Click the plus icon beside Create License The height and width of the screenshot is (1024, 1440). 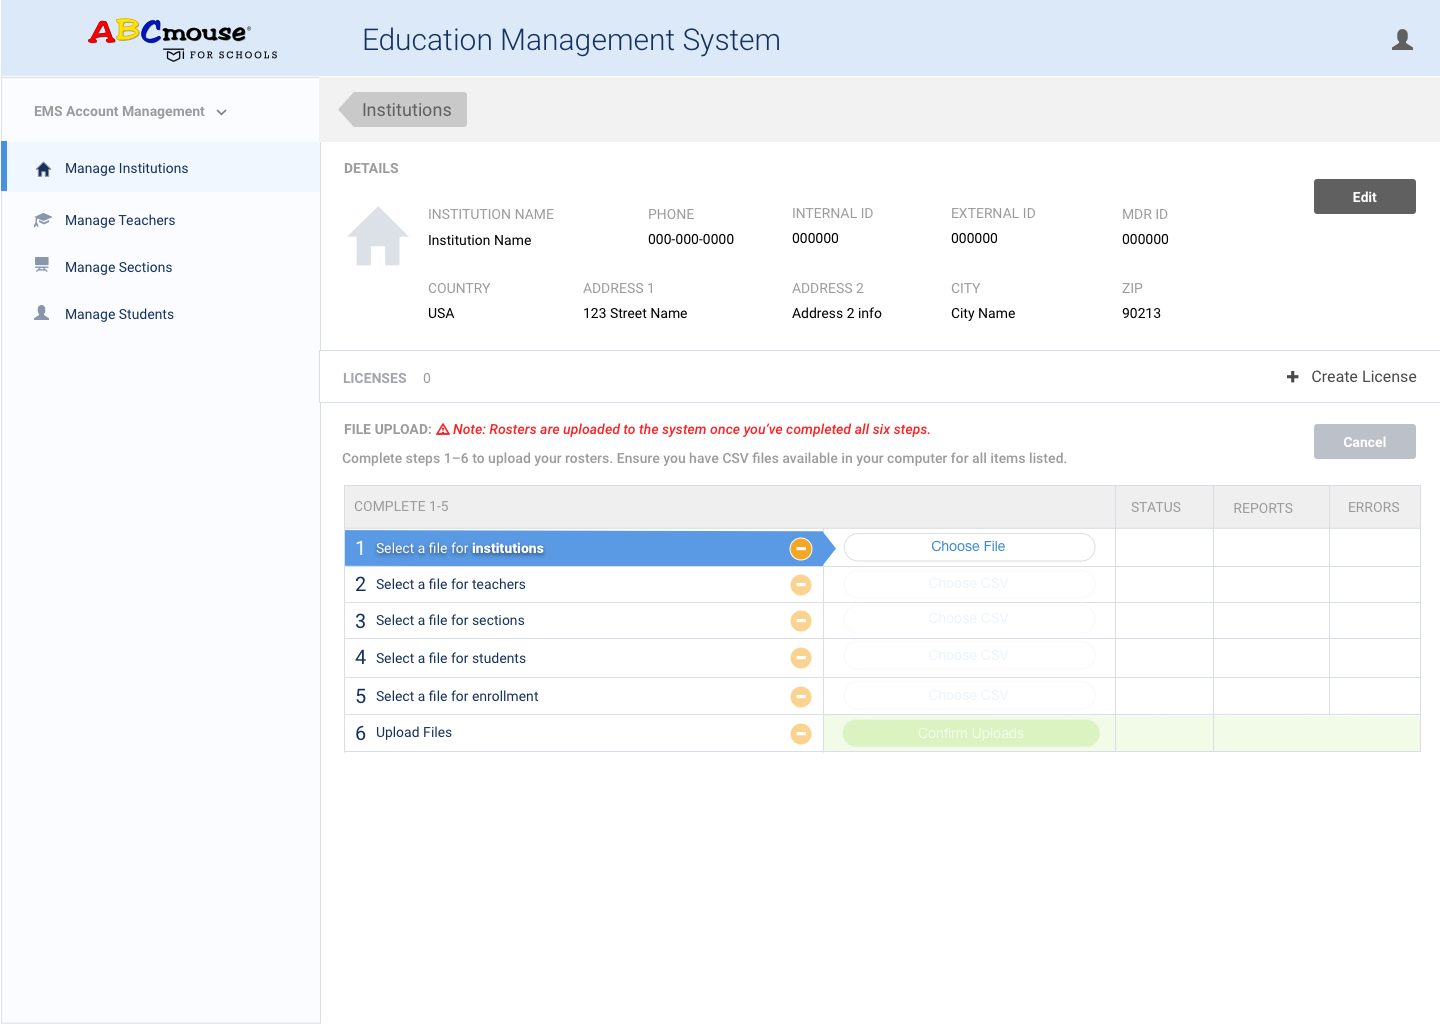click(x=1292, y=377)
